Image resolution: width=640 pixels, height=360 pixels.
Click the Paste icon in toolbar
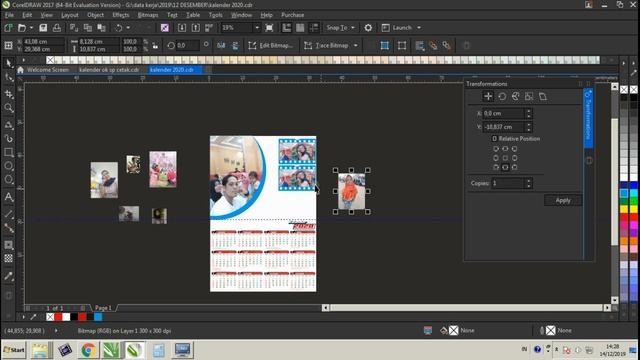(x=101, y=28)
